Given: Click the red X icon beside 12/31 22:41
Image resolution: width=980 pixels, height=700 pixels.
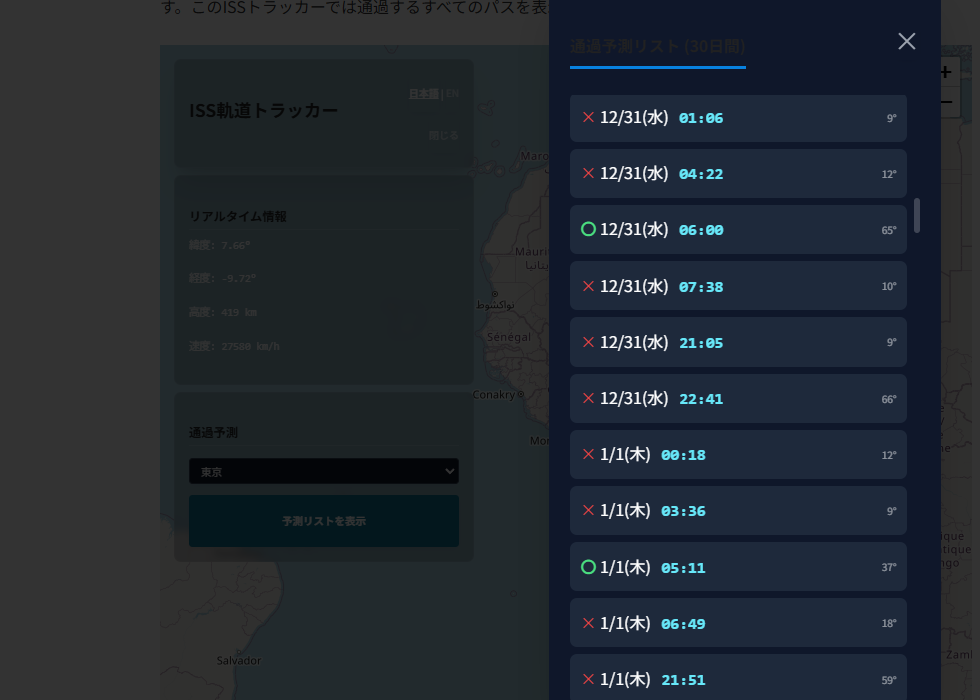Looking at the screenshot, I should coord(588,399).
